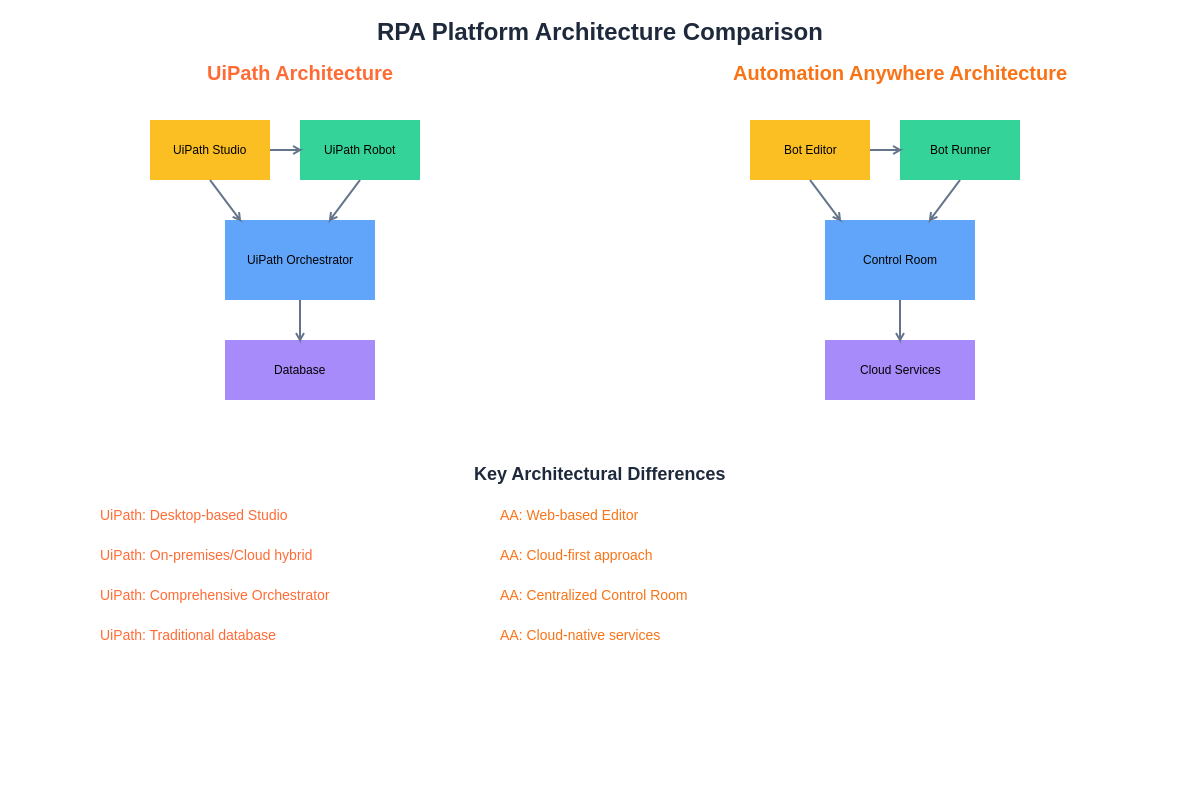The image size is (1200, 800).
Task: Click the UiPath Studio box
Action: tap(210, 150)
